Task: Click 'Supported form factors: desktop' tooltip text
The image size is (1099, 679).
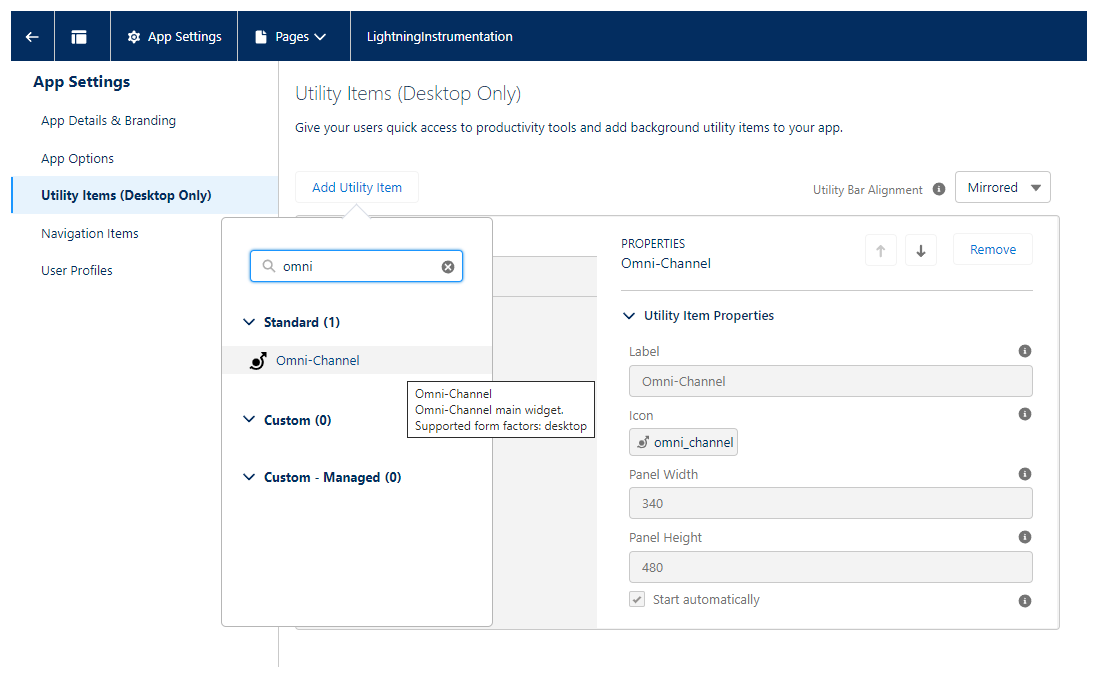Action: (500, 426)
